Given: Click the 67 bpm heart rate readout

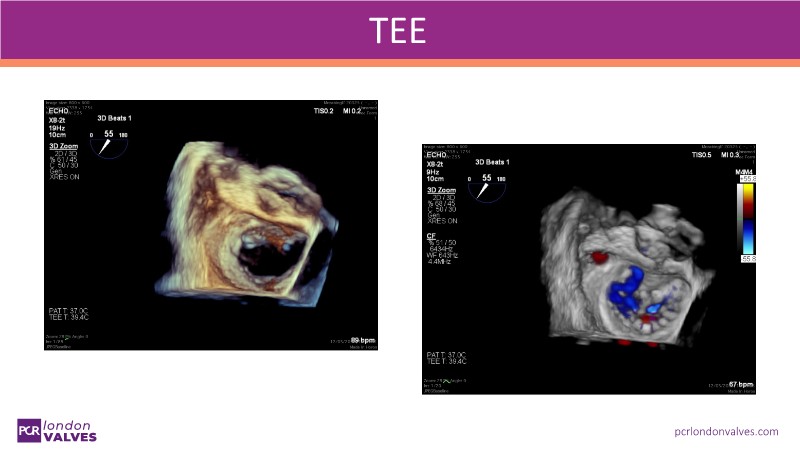Looking at the screenshot, I should pos(736,383).
